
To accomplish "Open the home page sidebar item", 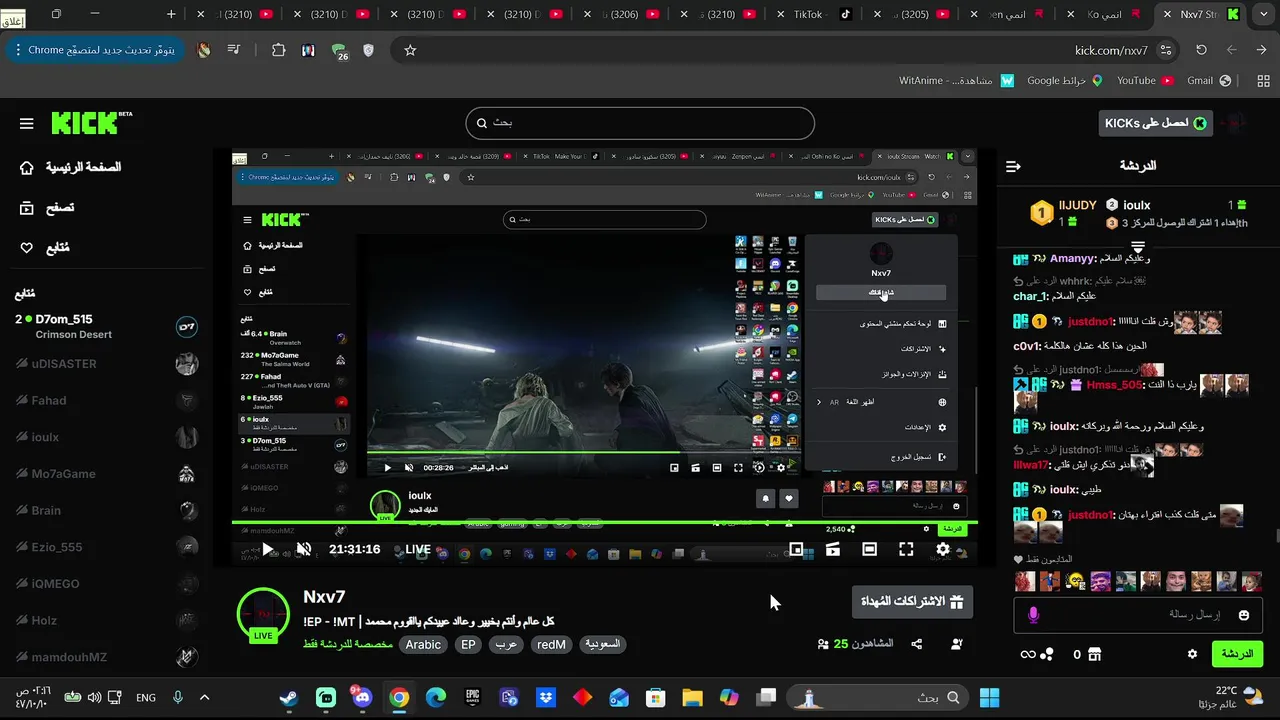I will pos(70,167).
